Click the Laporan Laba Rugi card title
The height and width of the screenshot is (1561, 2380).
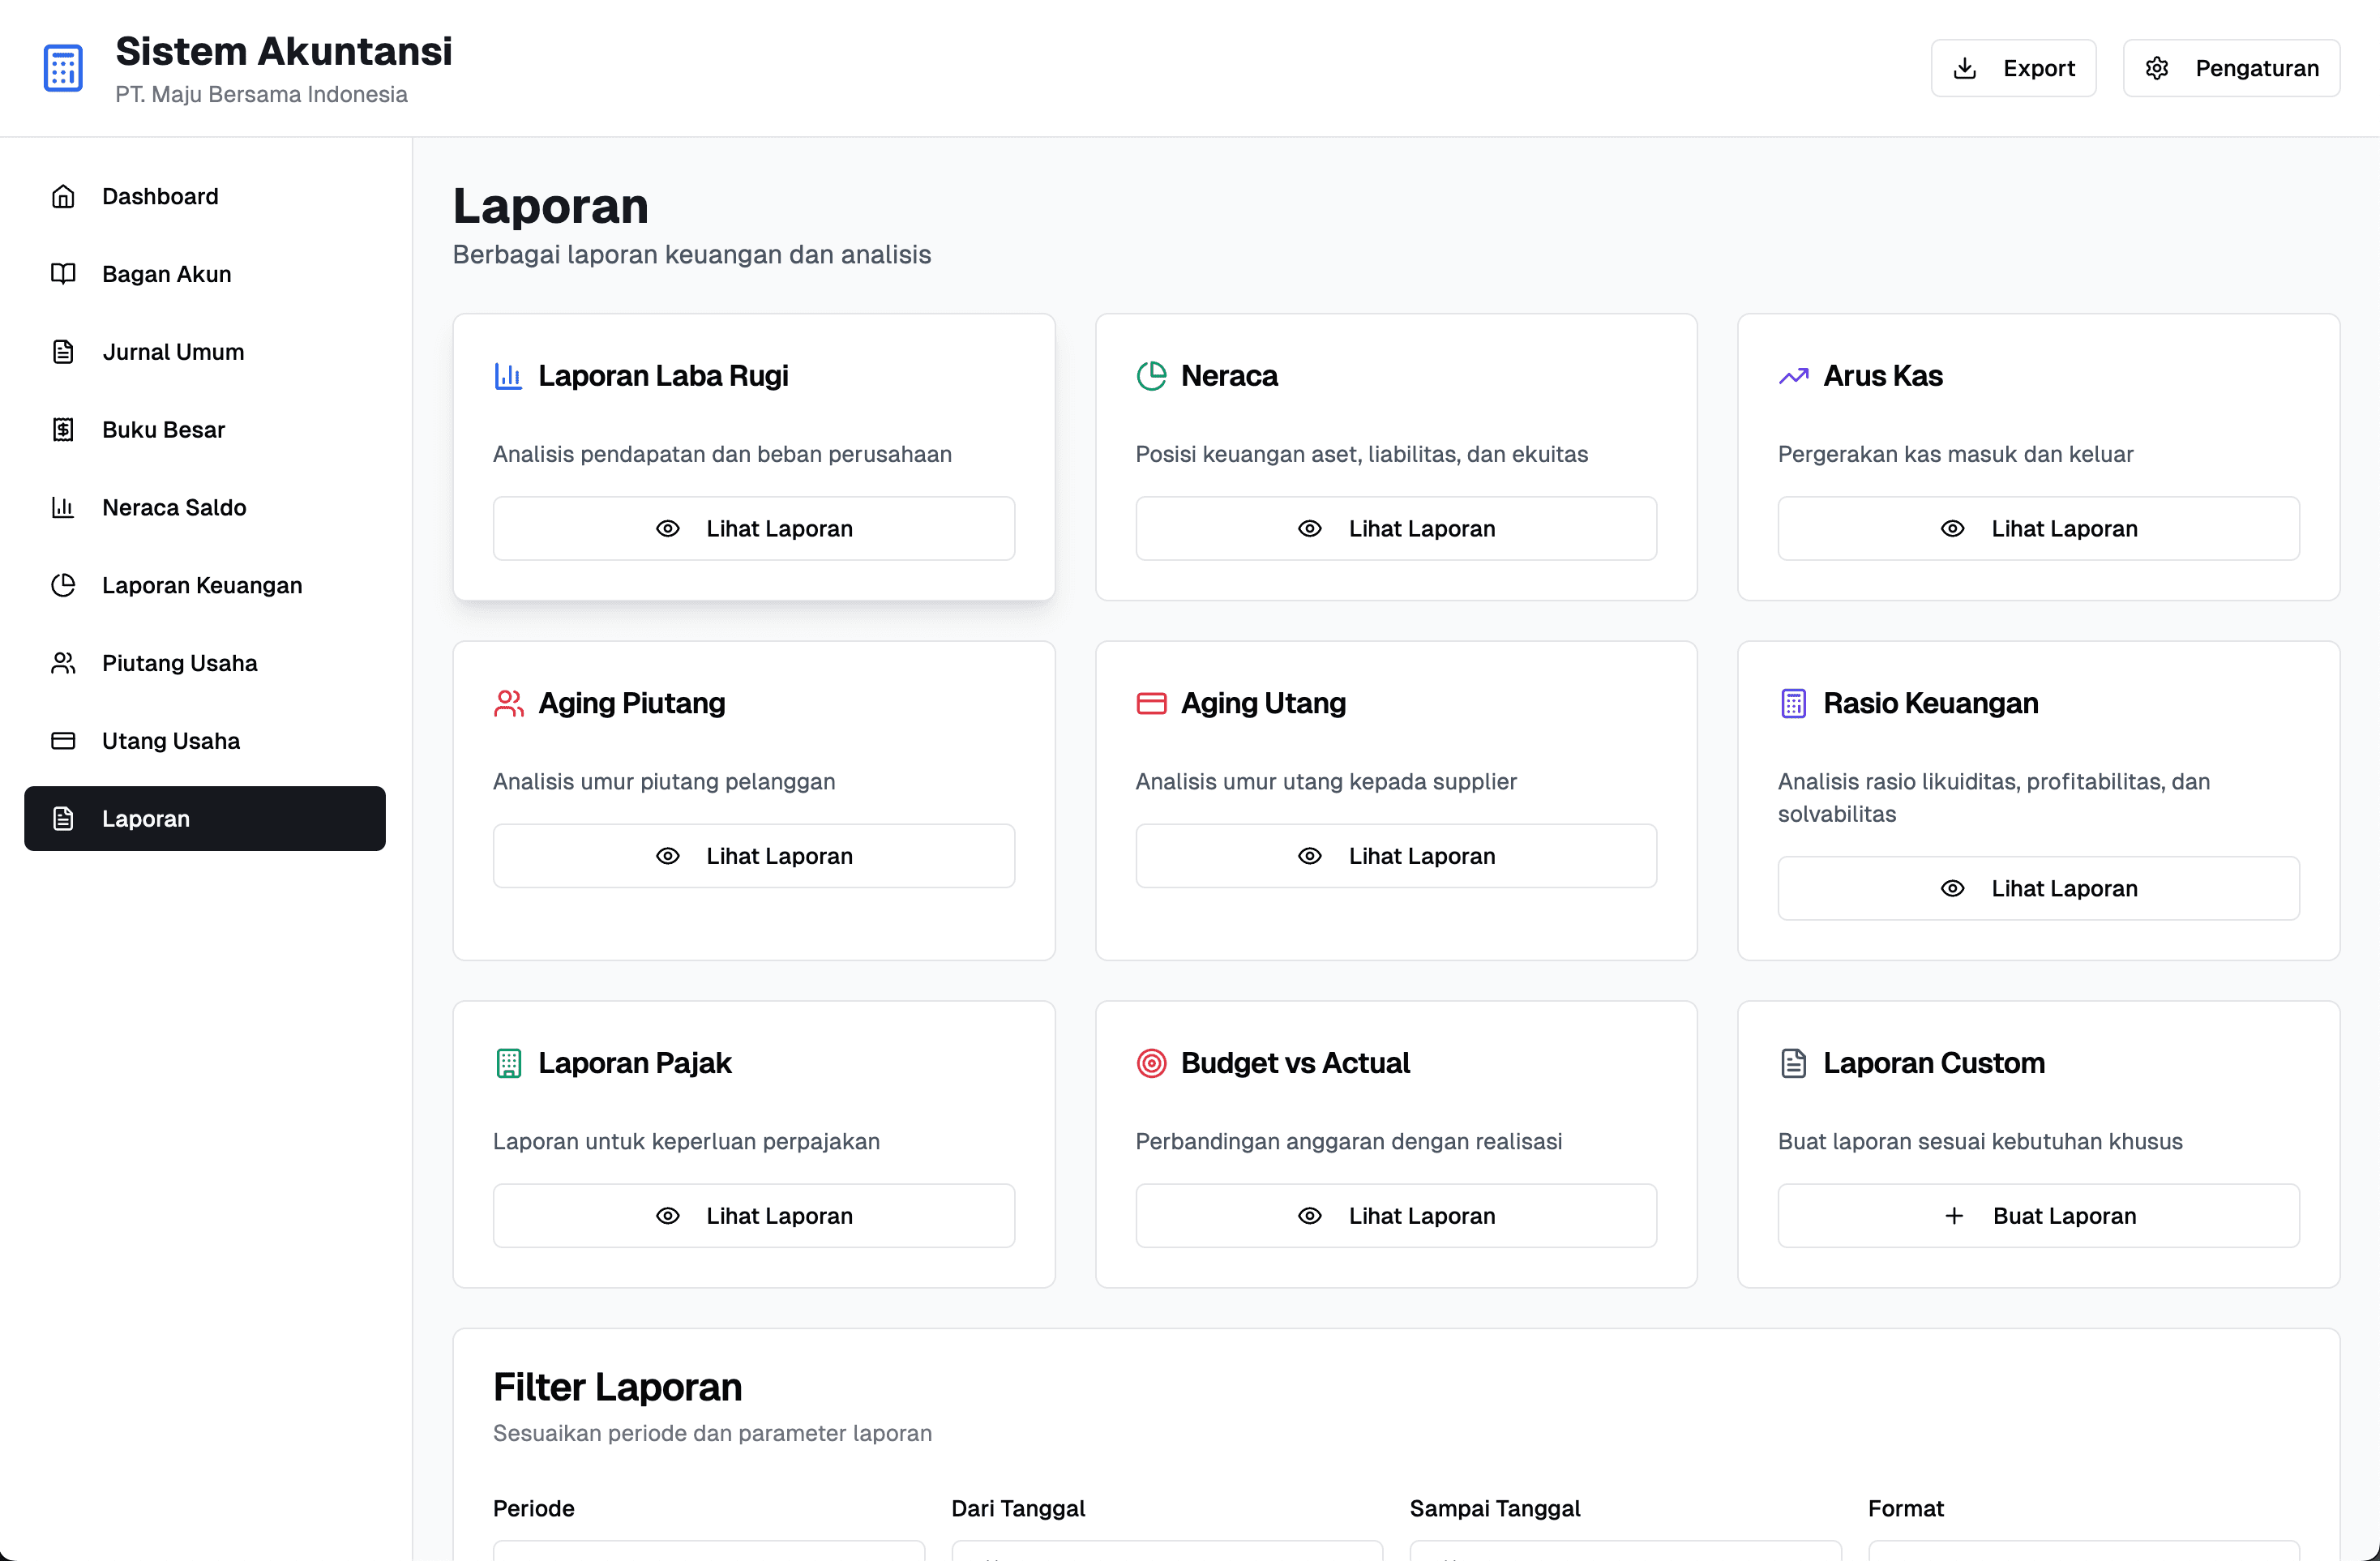(663, 376)
